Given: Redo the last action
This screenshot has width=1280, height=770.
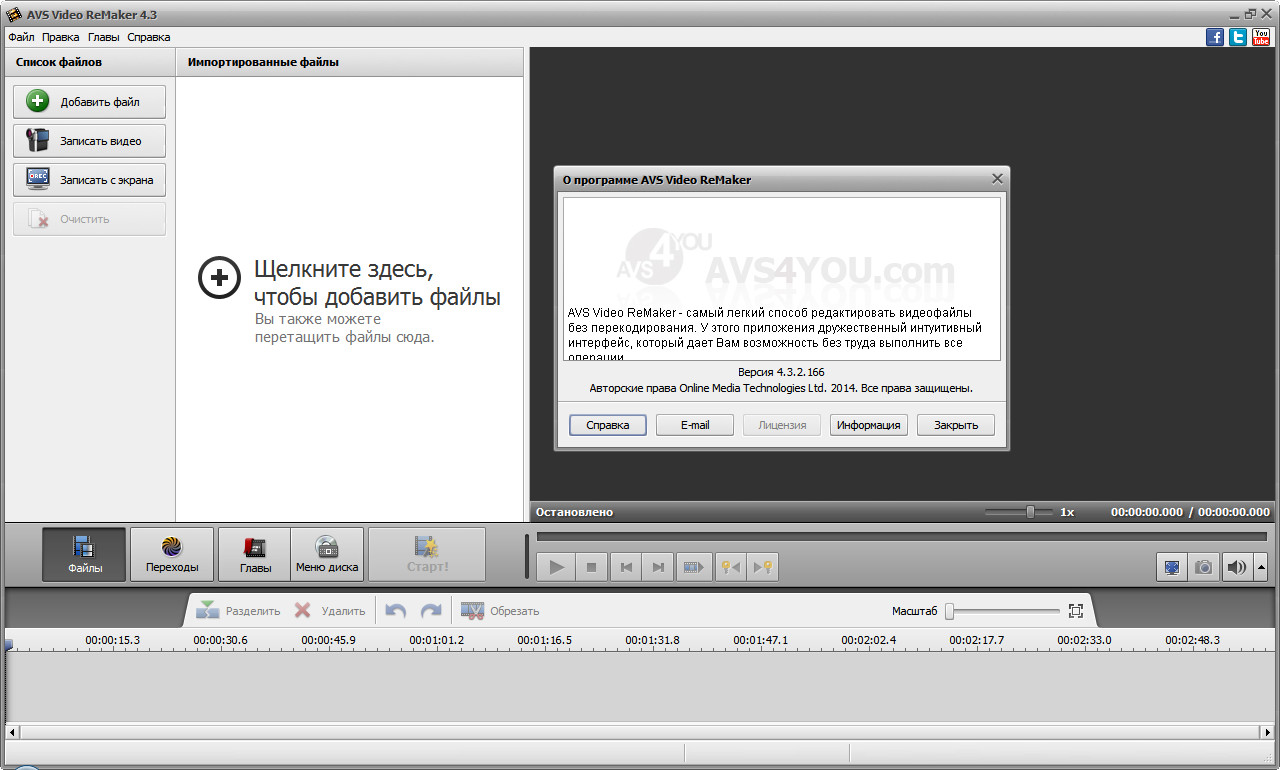Looking at the screenshot, I should [431, 611].
